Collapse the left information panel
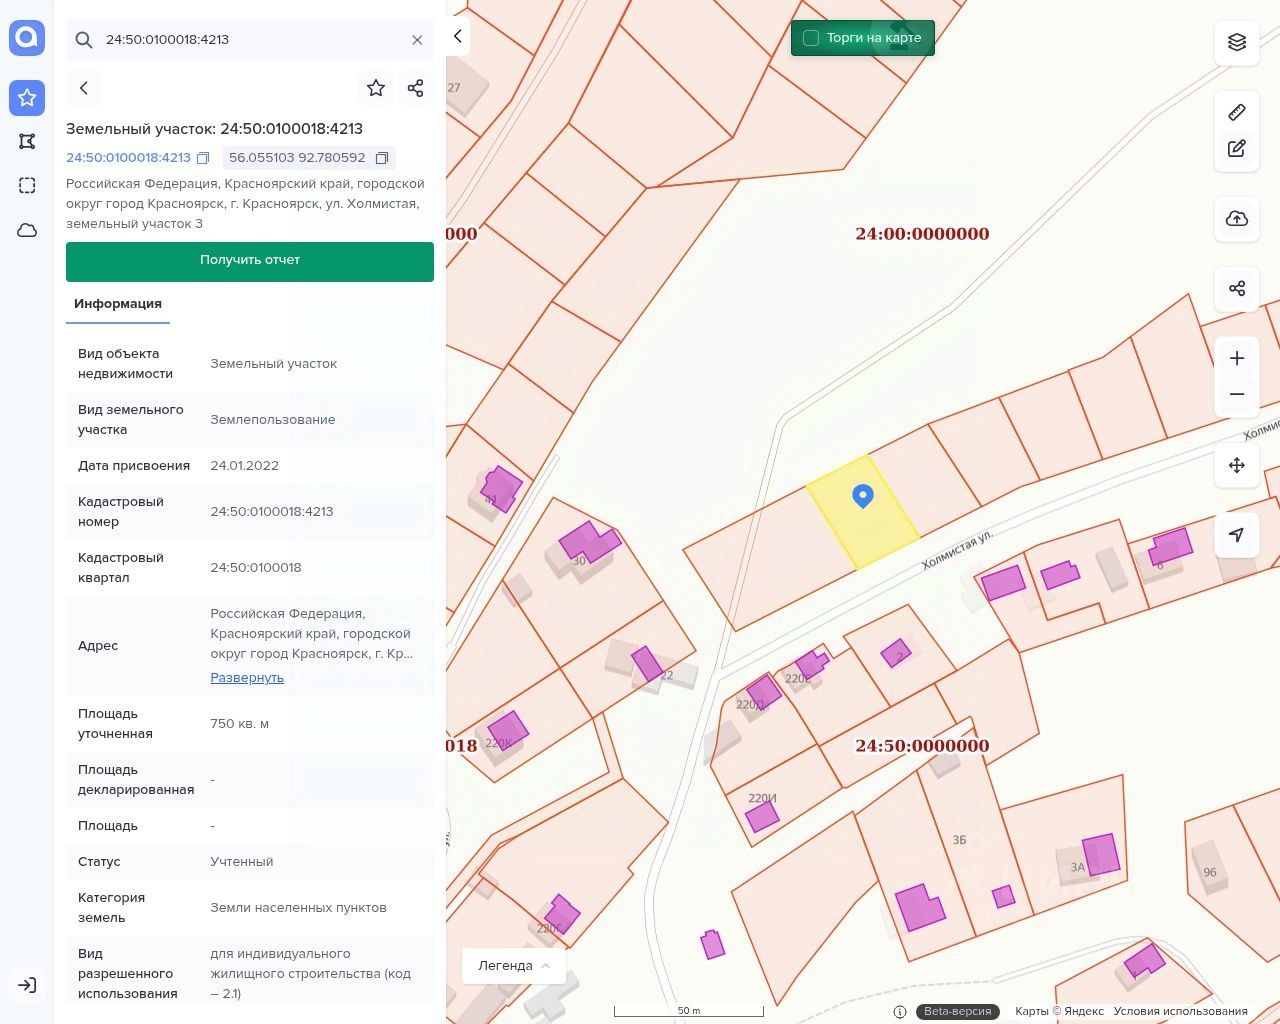 (457, 36)
